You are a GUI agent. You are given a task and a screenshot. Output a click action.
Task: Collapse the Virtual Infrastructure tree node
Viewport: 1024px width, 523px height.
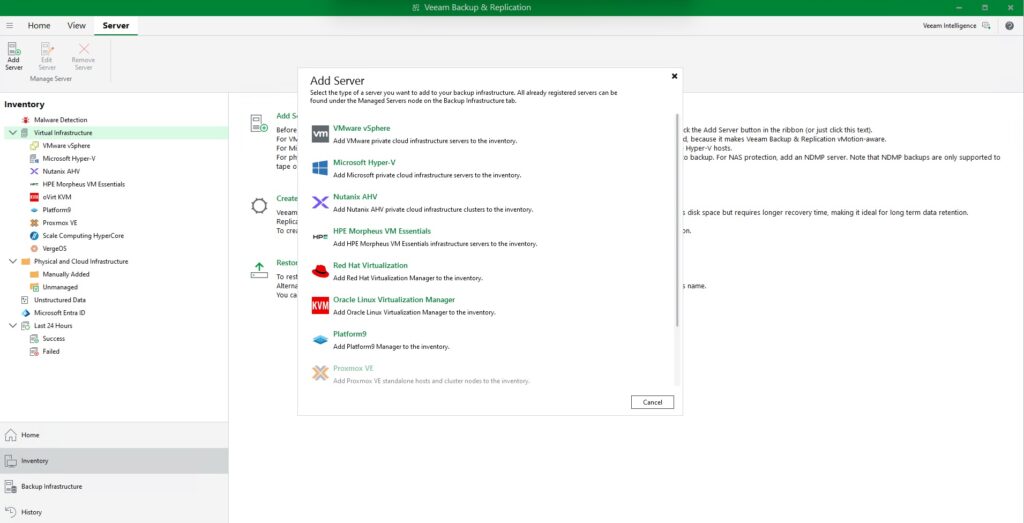click(x=12, y=133)
